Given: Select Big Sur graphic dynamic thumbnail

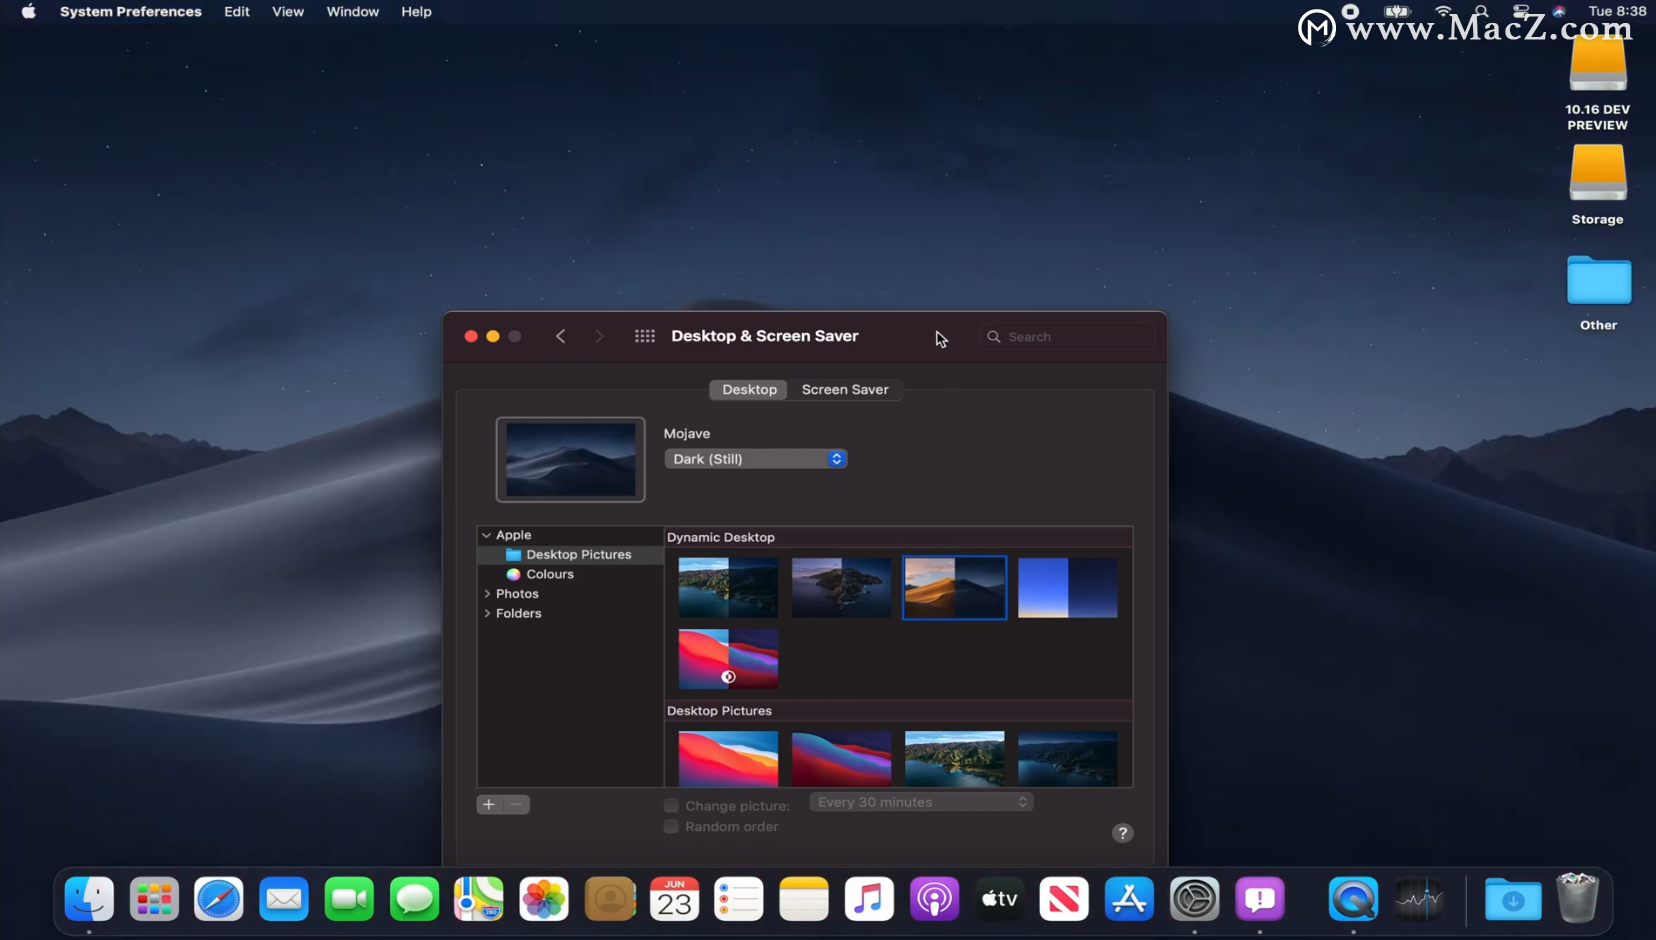Looking at the screenshot, I should pyautogui.click(x=728, y=659).
